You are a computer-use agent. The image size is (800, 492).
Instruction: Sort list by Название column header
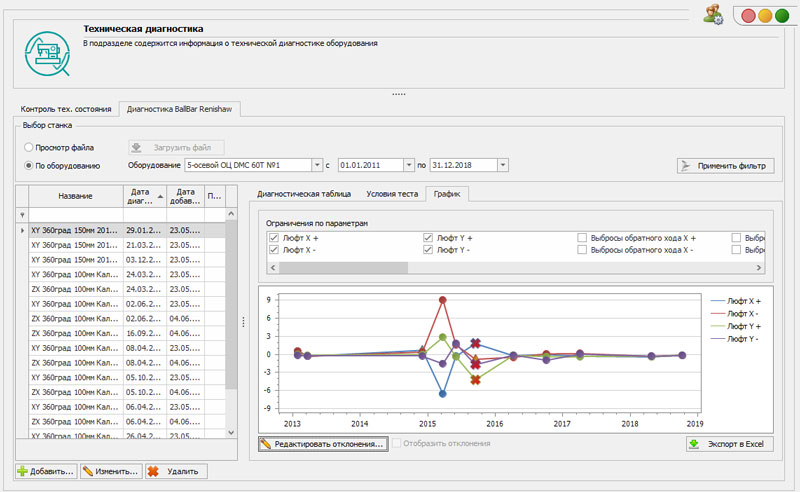[75, 195]
